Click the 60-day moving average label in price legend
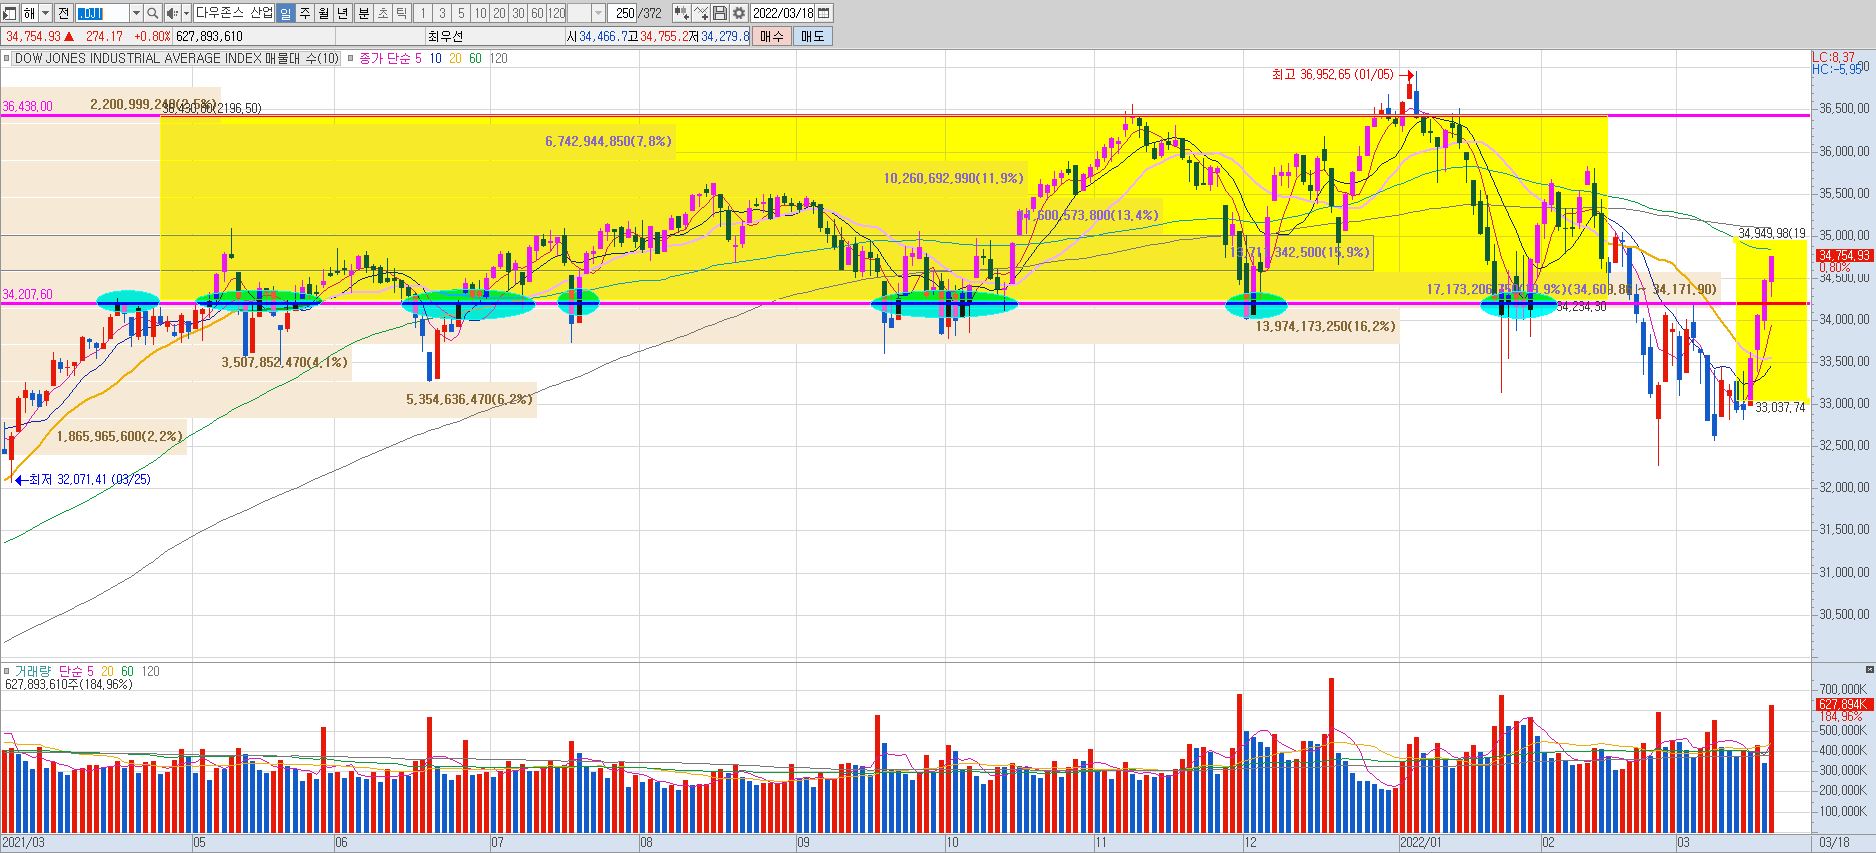Viewport: 1876px width, 853px height. [x=475, y=58]
